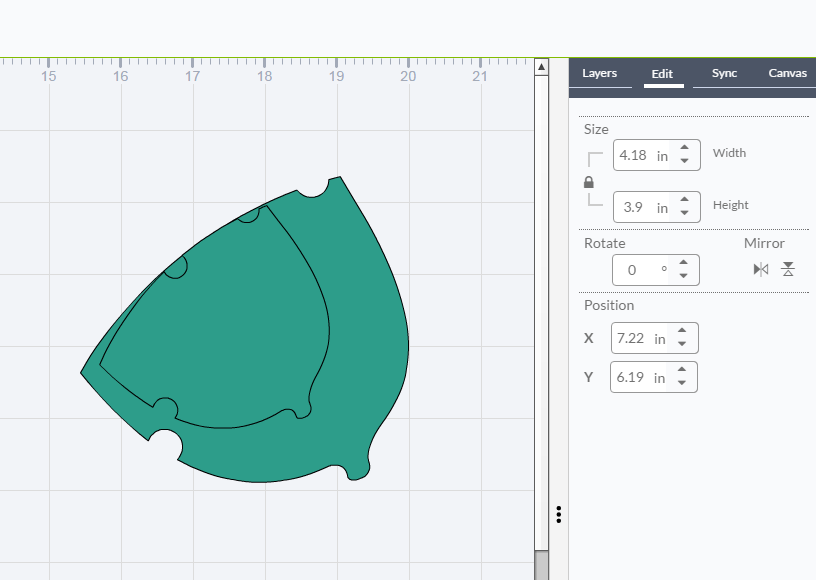Toggle the aspect ratio lock icon
This screenshot has height=580, width=816.
click(589, 182)
